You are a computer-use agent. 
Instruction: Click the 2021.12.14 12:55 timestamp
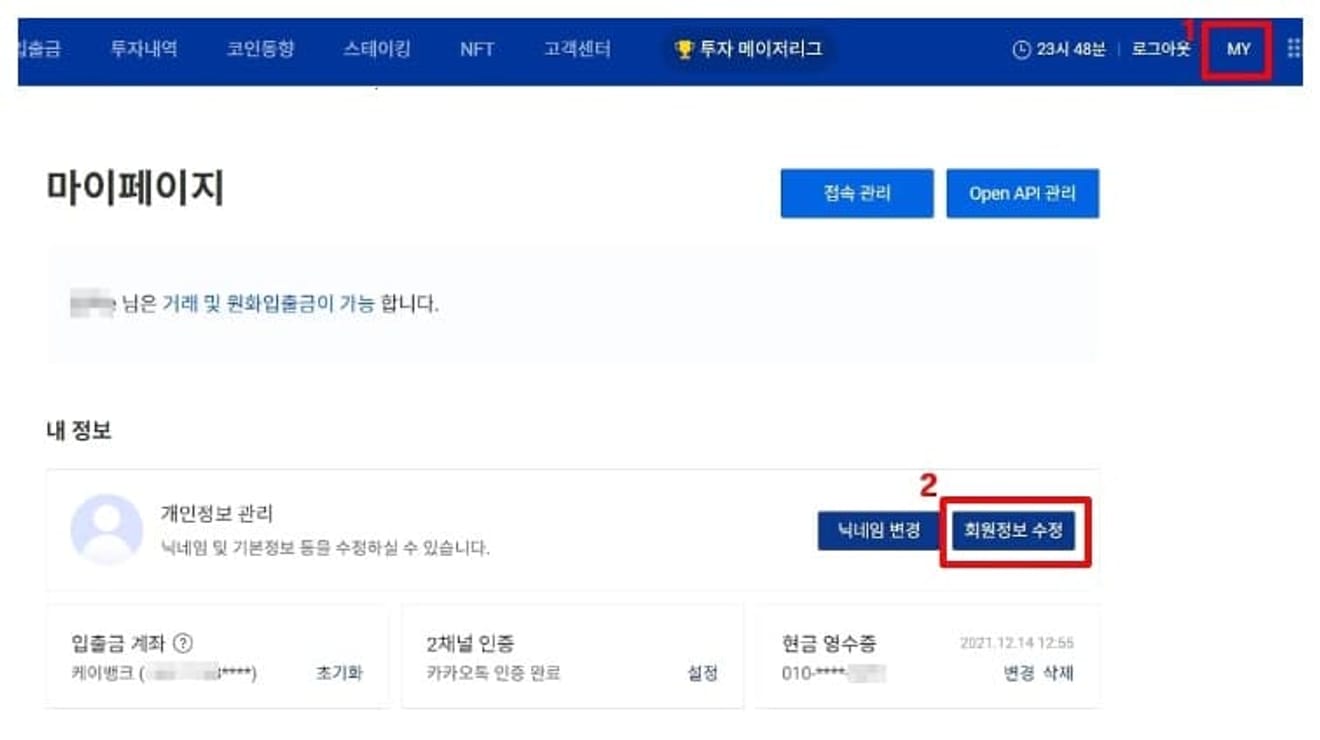(x=1017, y=643)
